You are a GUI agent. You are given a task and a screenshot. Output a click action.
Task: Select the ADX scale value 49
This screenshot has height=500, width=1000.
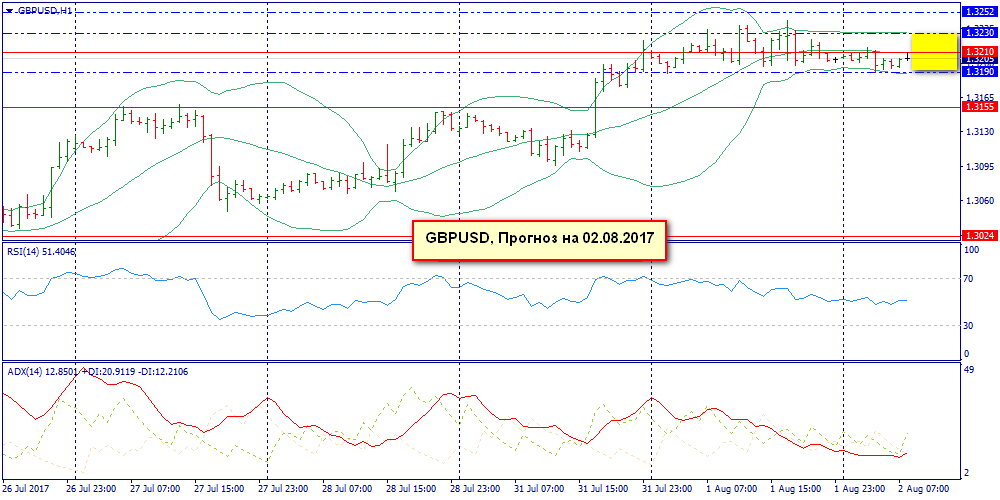[x=968, y=371]
